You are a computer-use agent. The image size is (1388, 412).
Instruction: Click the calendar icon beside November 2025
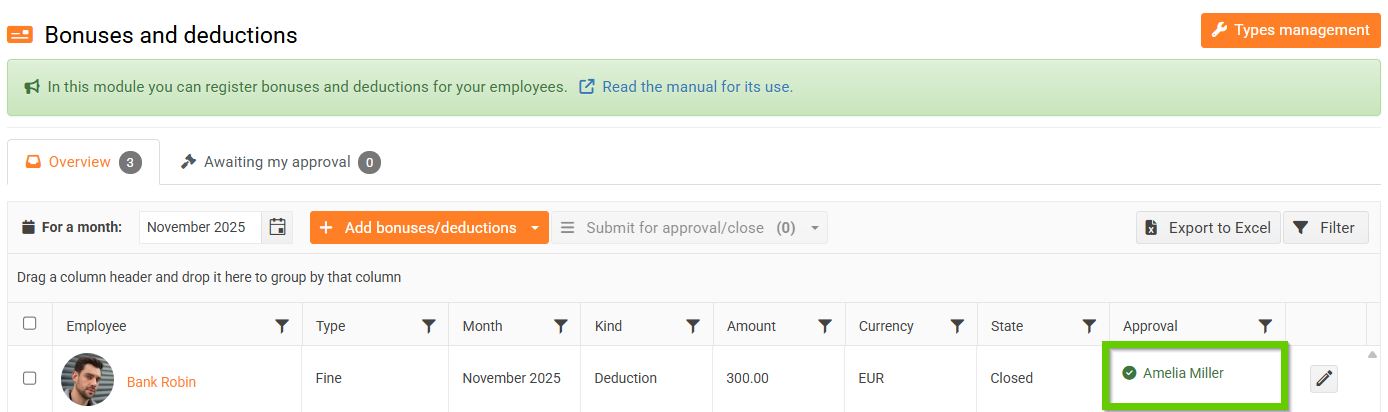pyautogui.click(x=277, y=227)
